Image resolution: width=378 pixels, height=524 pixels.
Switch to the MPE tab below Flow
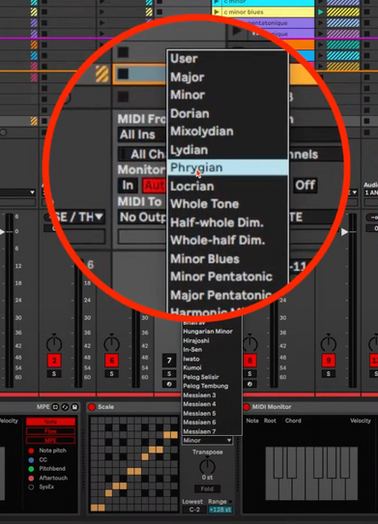[x=50, y=440]
